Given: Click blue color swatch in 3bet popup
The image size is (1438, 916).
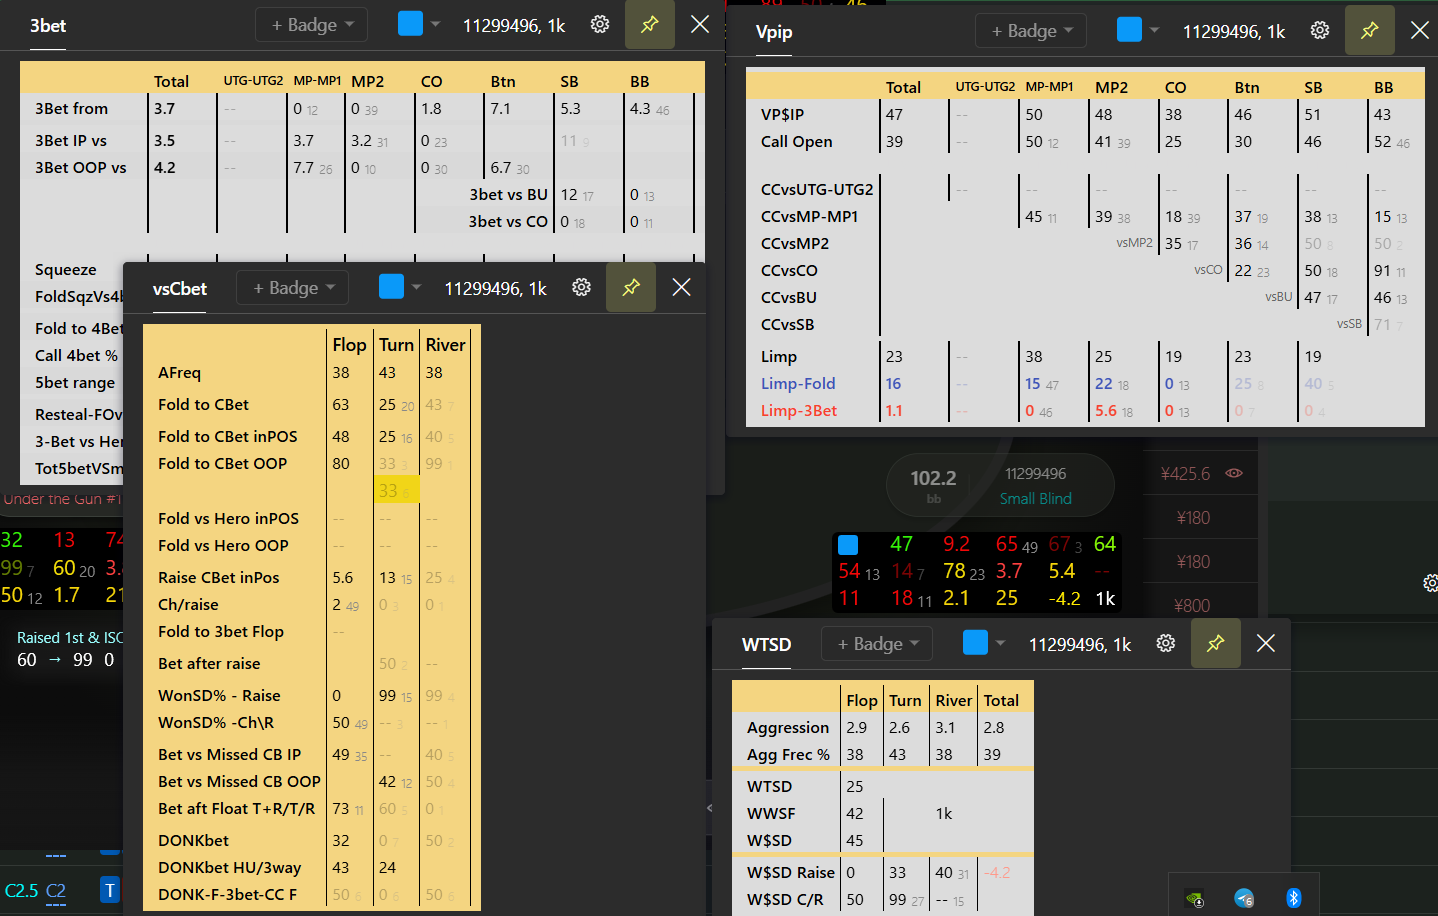Looking at the screenshot, I should tap(410, 24).
